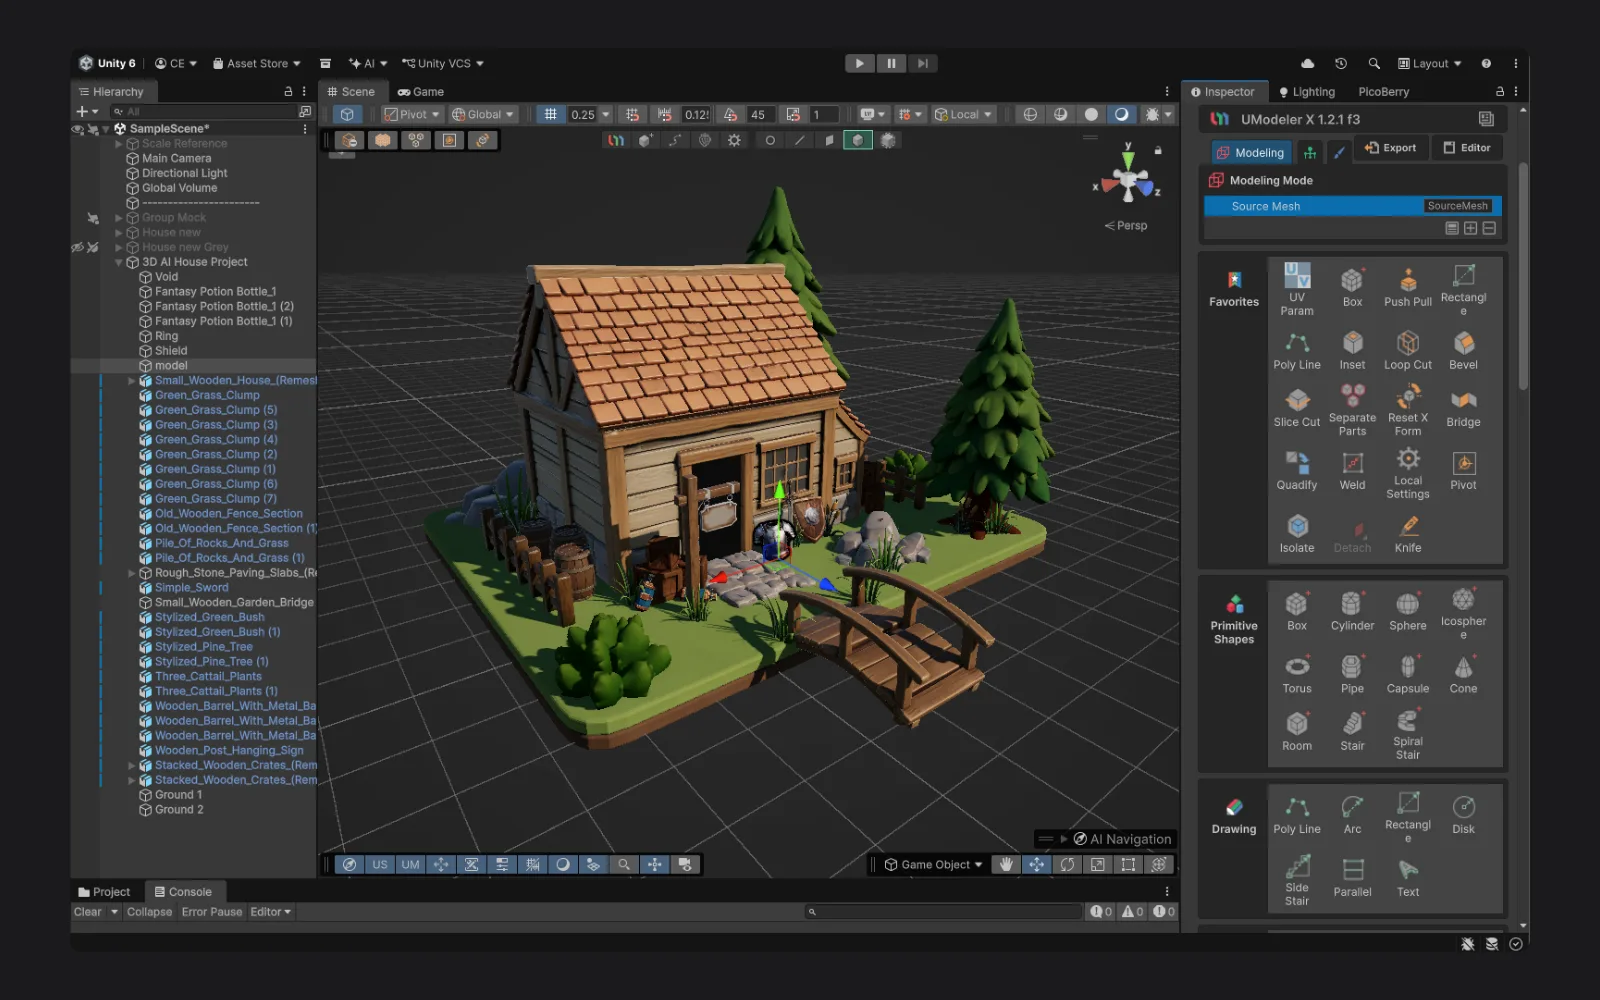Open the PicoBerry tab
This screenshot has height=1000, width=1600.
[1384, 91]
